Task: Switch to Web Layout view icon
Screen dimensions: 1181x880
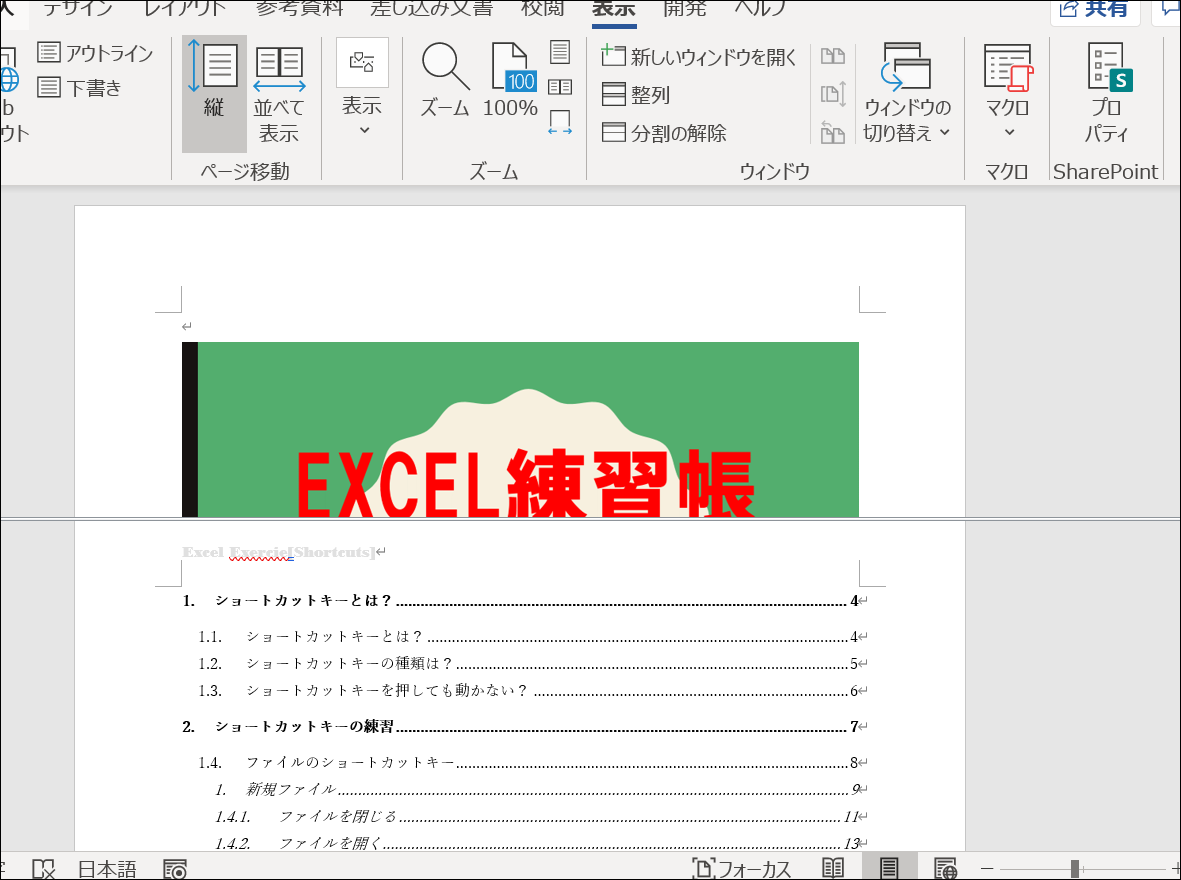Action: (945, 868)
